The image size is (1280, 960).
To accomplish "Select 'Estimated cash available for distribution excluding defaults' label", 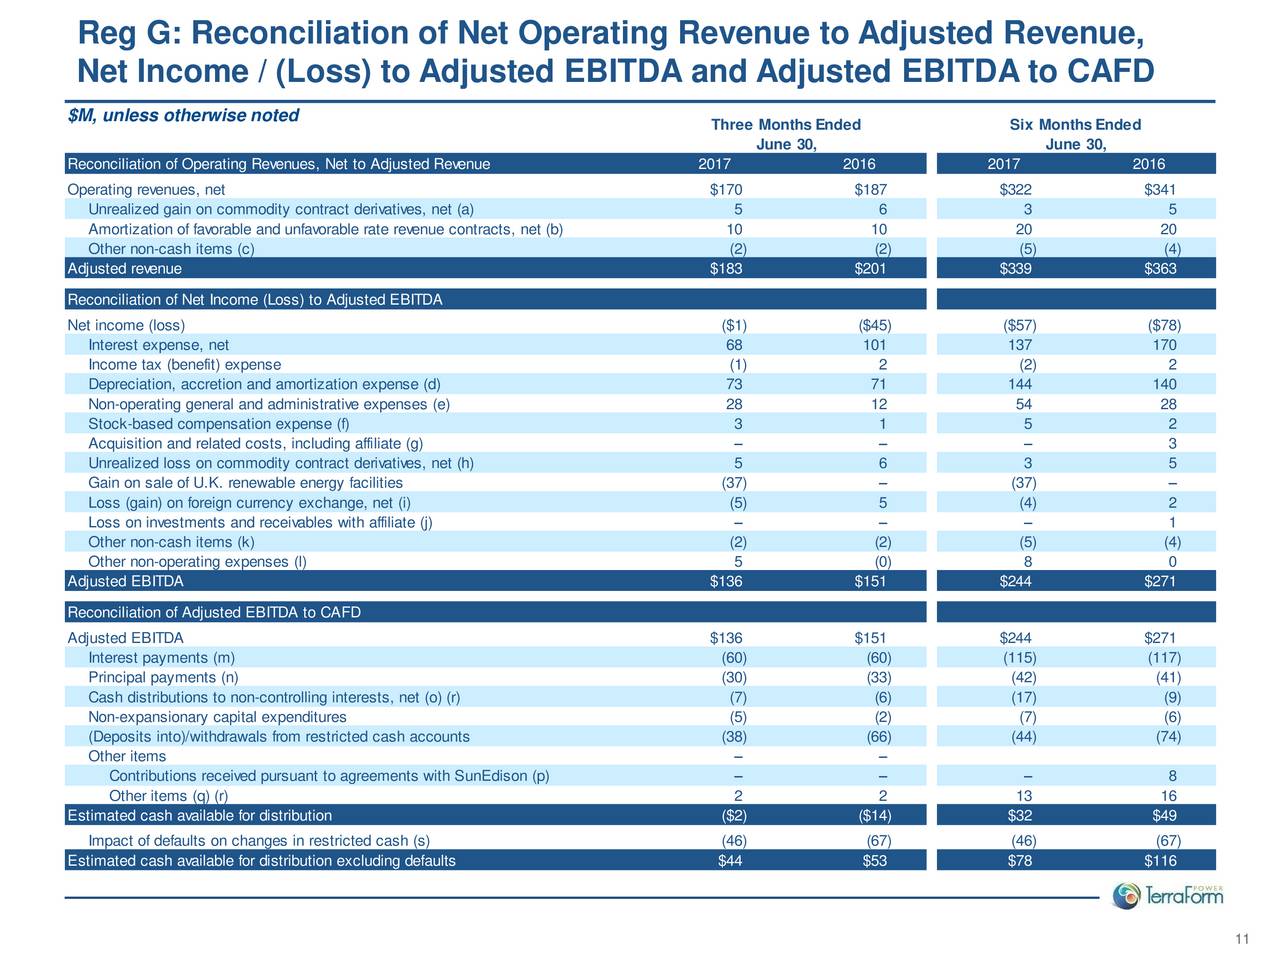I will click(261, 861).
